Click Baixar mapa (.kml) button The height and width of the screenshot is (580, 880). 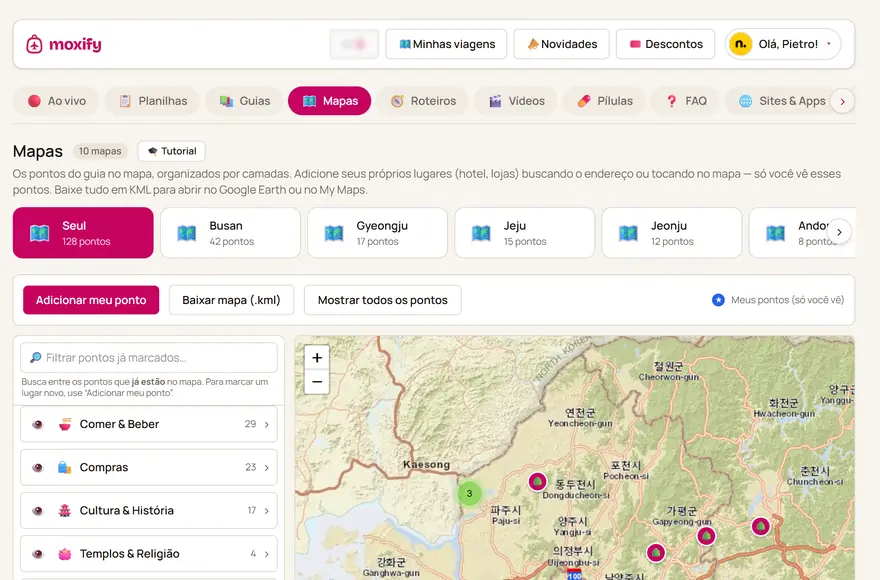tap(231, 300)
